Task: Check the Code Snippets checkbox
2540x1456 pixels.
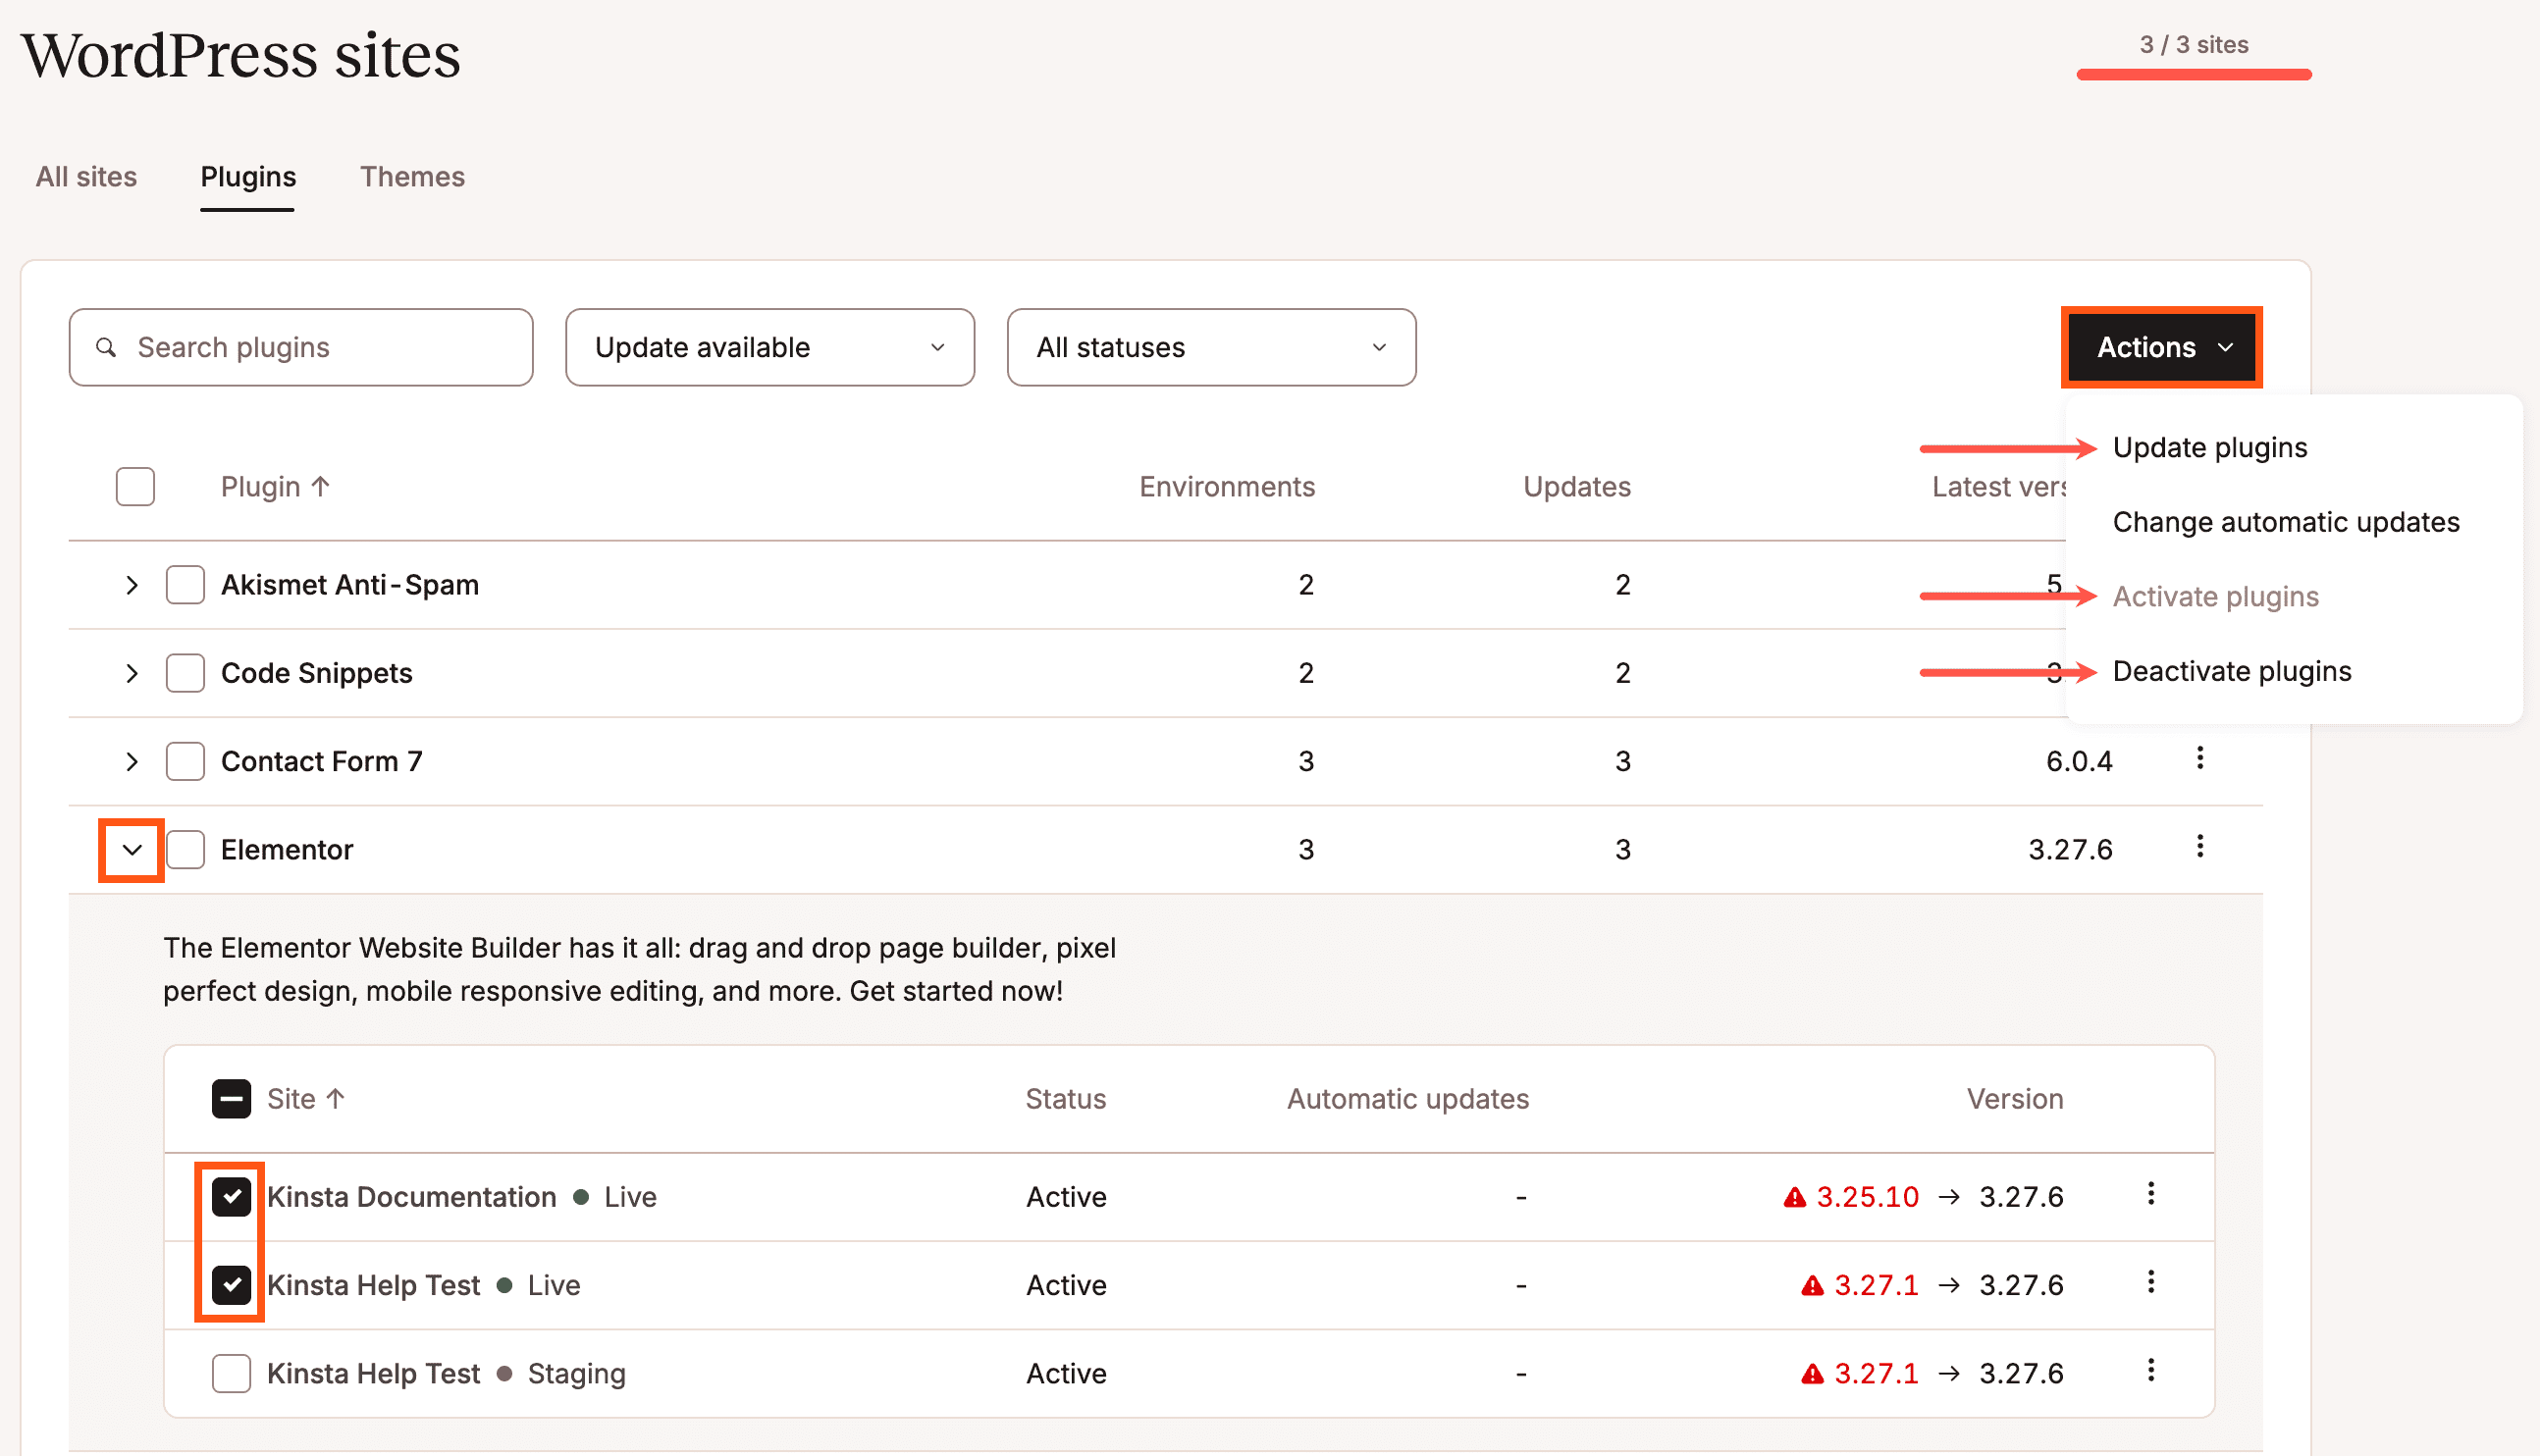Action: coord(185,672)
